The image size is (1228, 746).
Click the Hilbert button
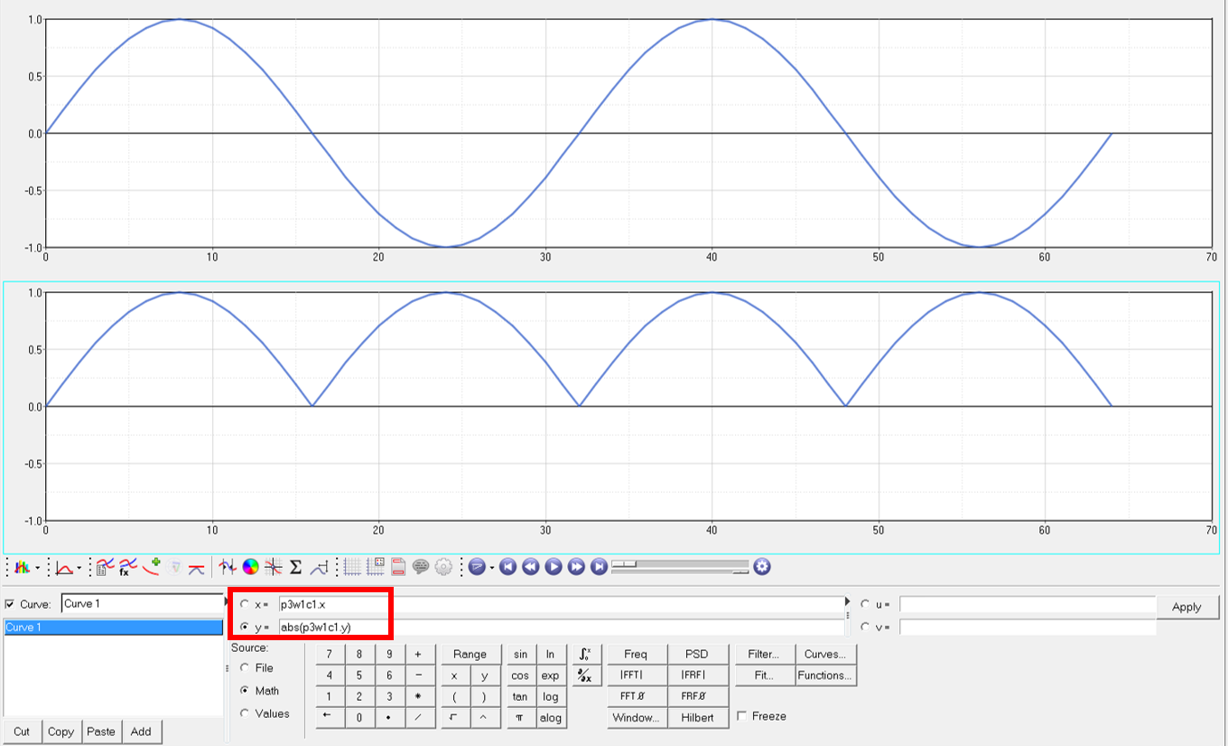(x=697, y=718)
